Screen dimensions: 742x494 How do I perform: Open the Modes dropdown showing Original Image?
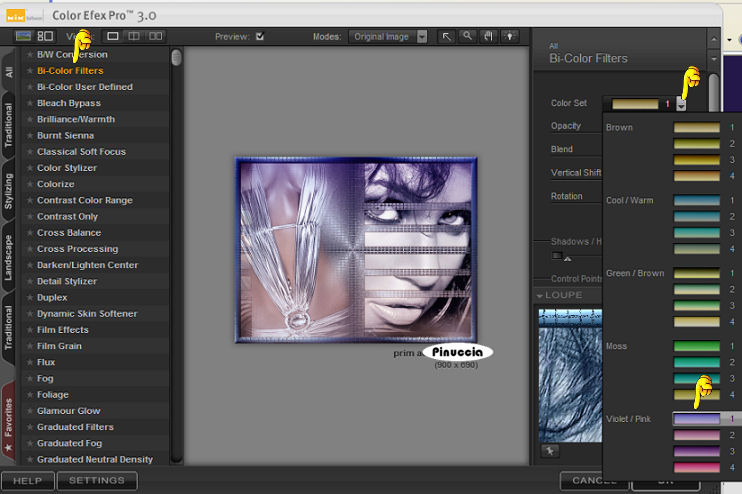(x=388, y=36)
